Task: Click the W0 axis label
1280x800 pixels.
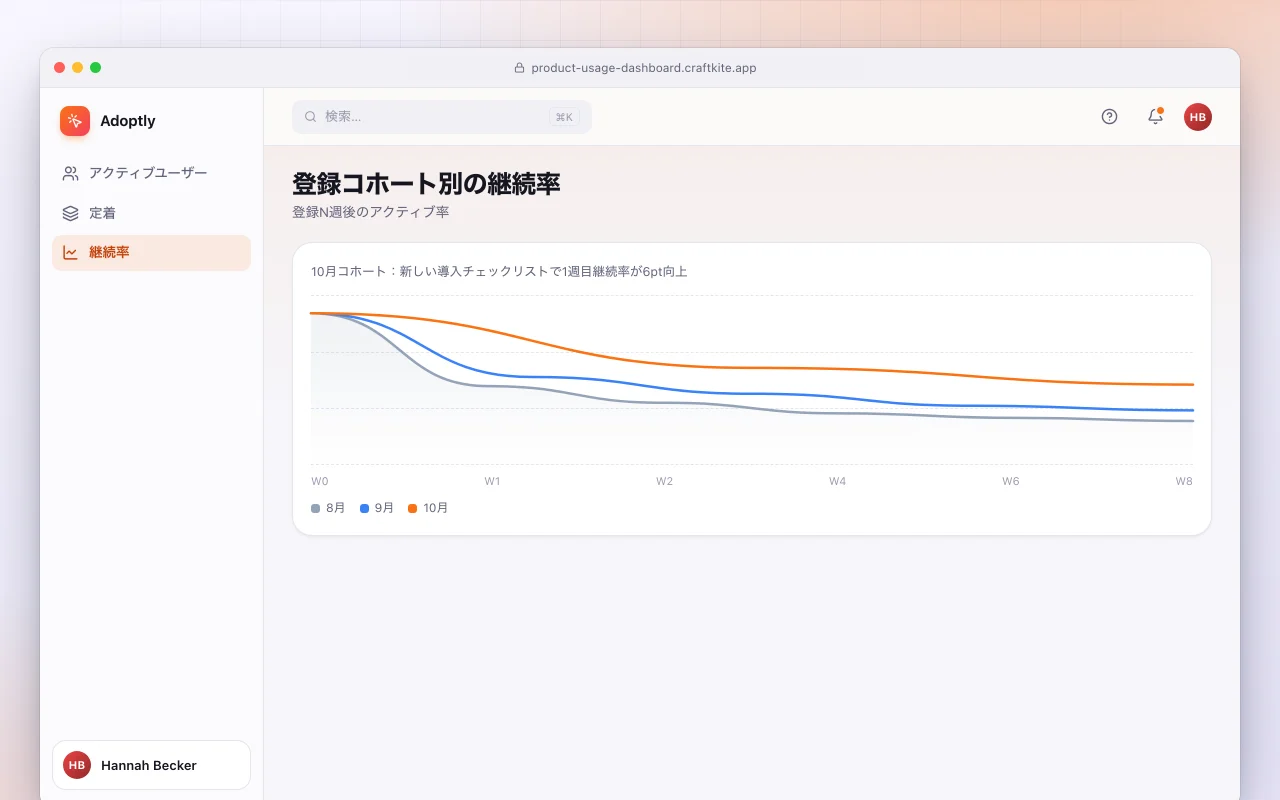Action: tap(320, 481)
